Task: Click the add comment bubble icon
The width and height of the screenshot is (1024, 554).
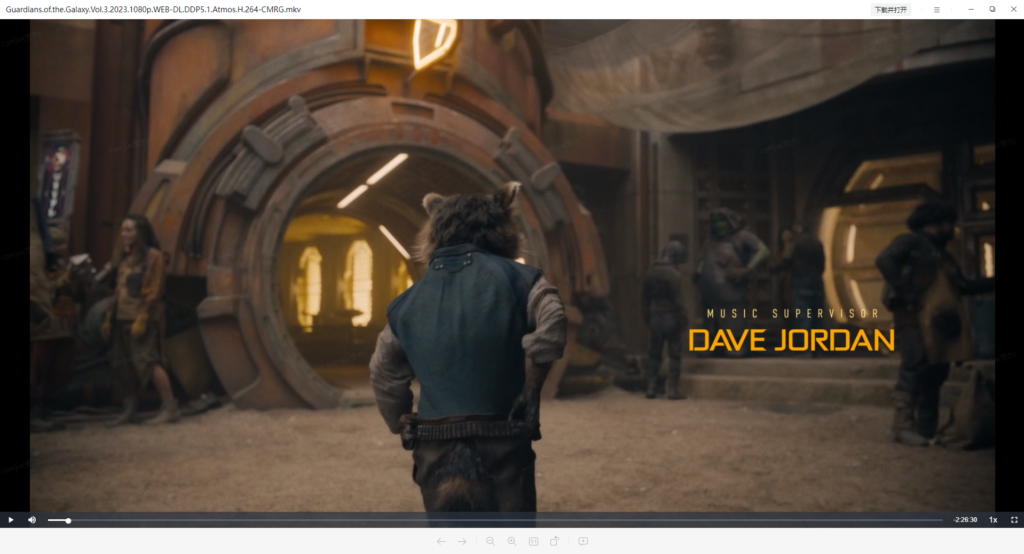Action: 583,541
